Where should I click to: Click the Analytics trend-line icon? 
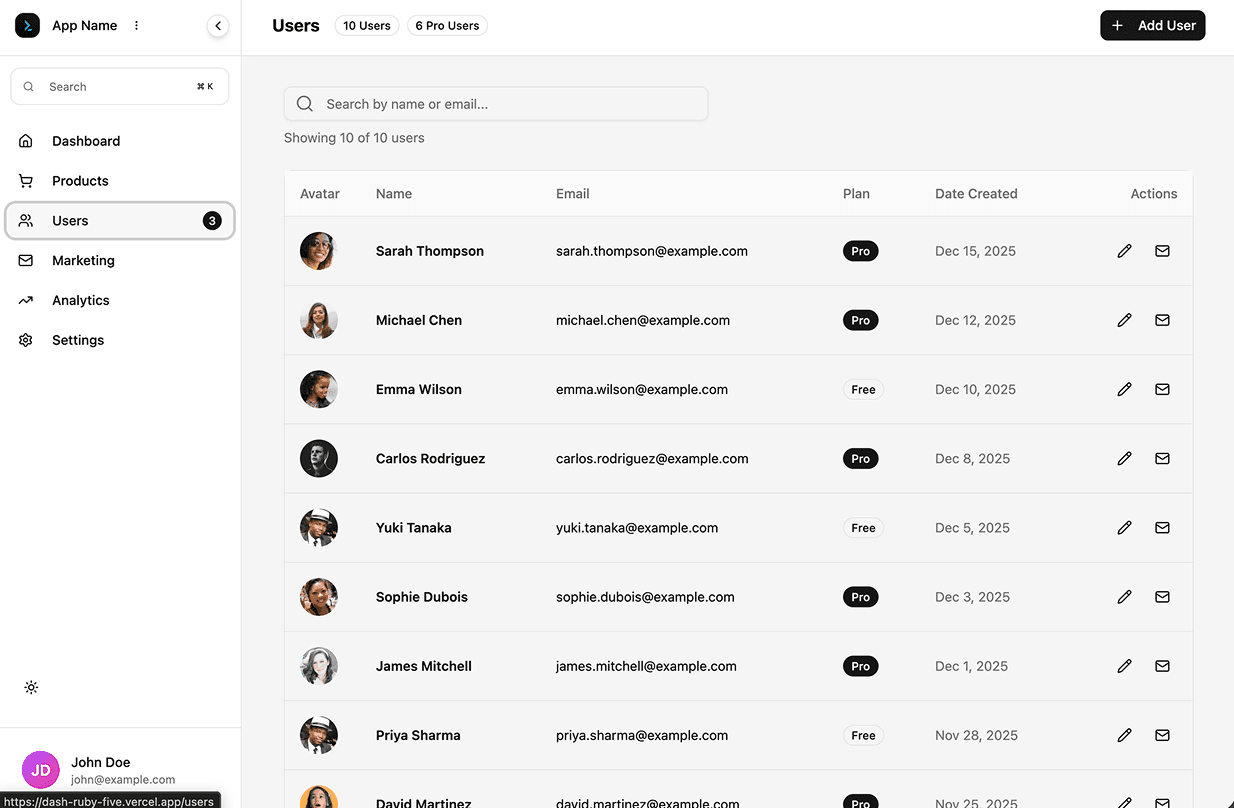point(25,300)
